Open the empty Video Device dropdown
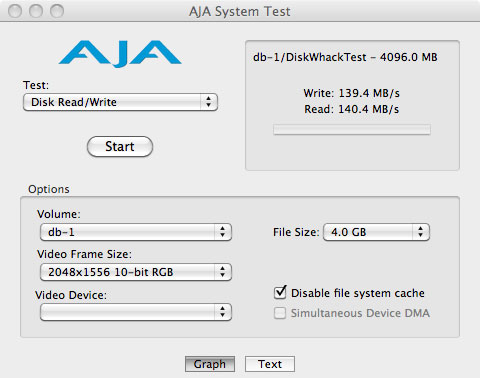 136,312
